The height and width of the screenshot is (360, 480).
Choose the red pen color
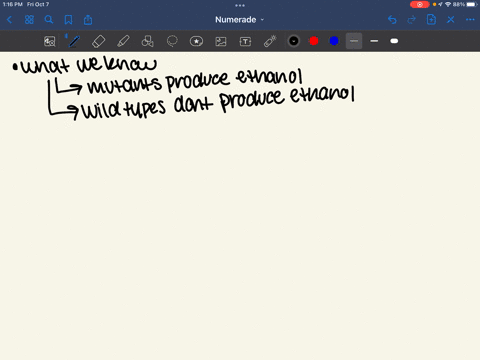[x=314, y=41]
